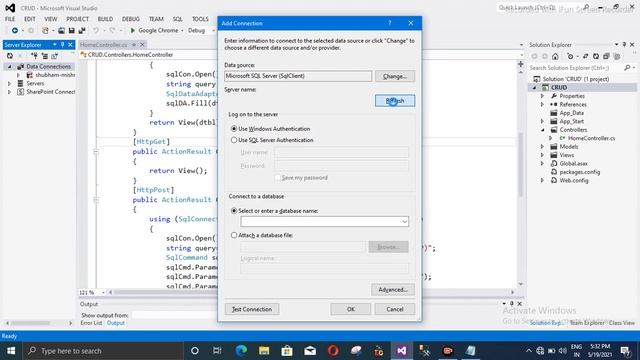Image resolution: width=640 pixels, height=360 pixels.
Task: Click the Test Connection button
Action: click(x=252, y=309)
